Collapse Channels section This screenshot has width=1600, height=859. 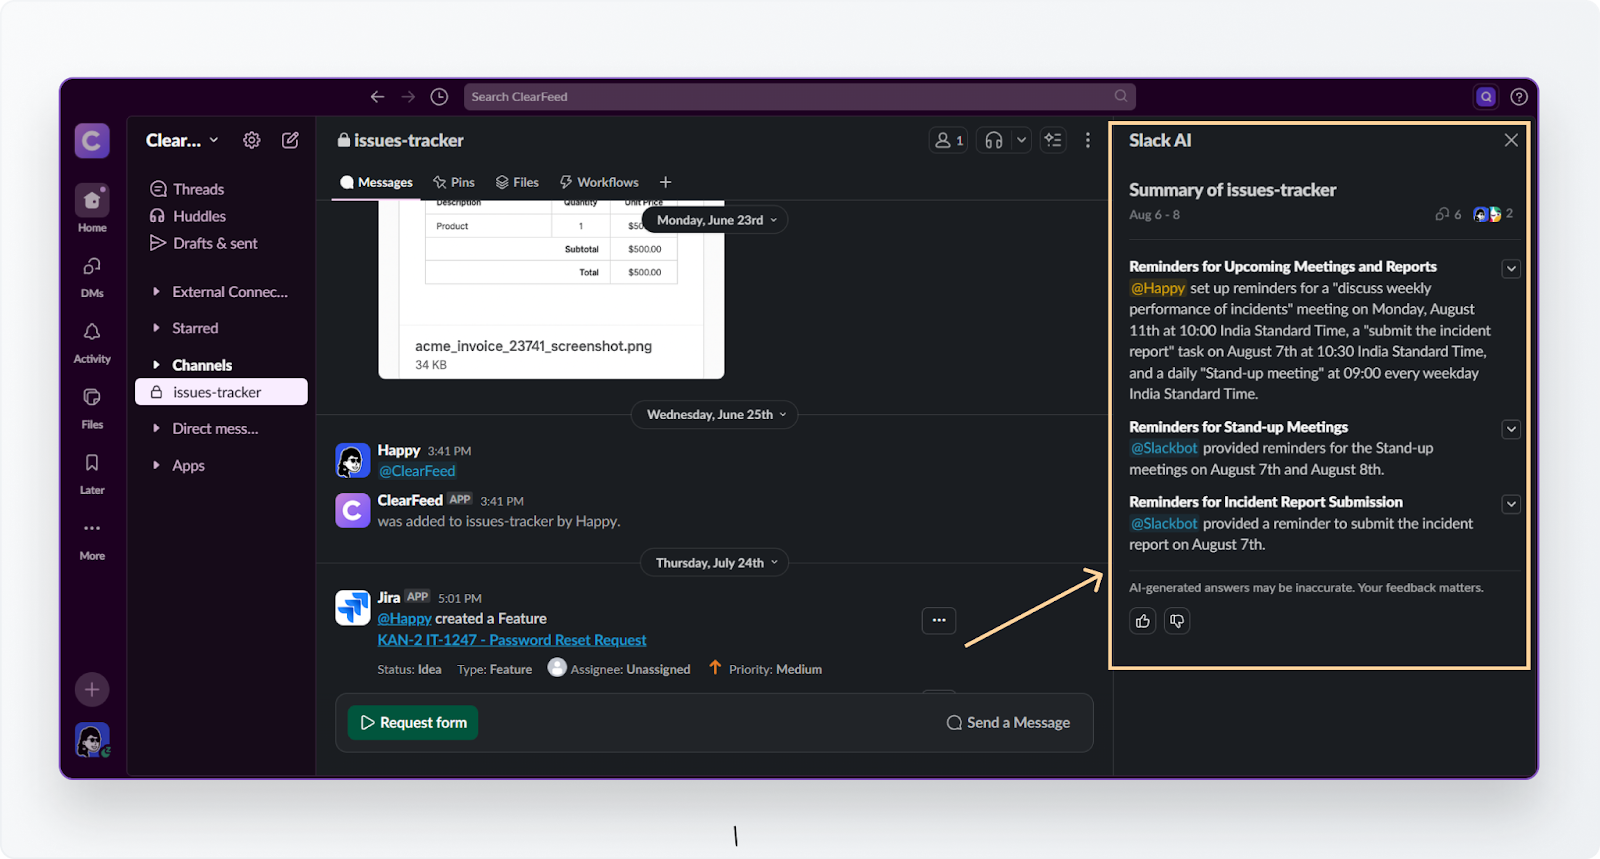coord(156,365)
